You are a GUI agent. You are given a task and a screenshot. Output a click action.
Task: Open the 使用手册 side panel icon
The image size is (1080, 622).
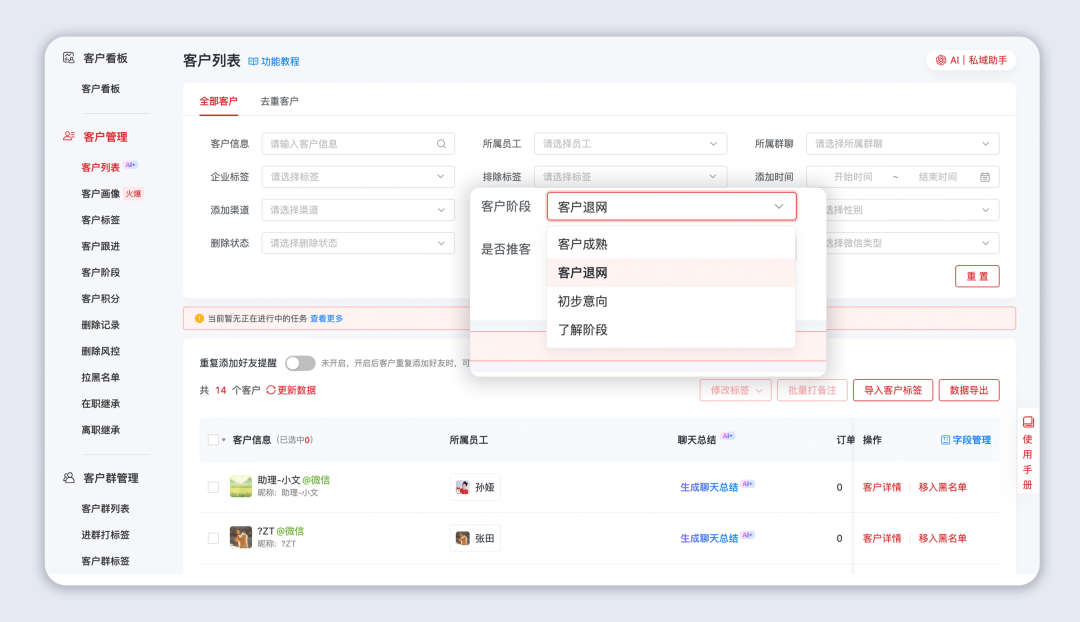coord(1027,422)
